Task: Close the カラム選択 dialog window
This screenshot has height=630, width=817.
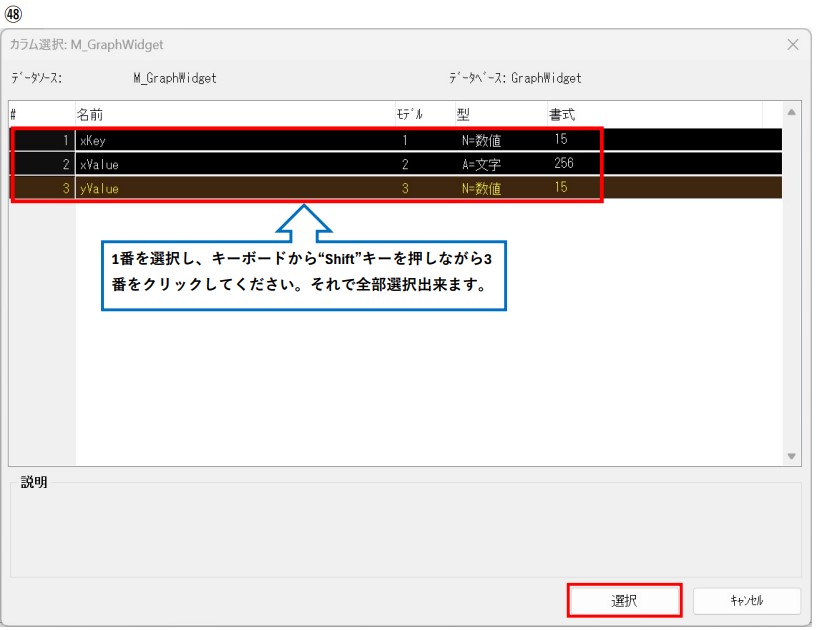Action: (792, 45)
